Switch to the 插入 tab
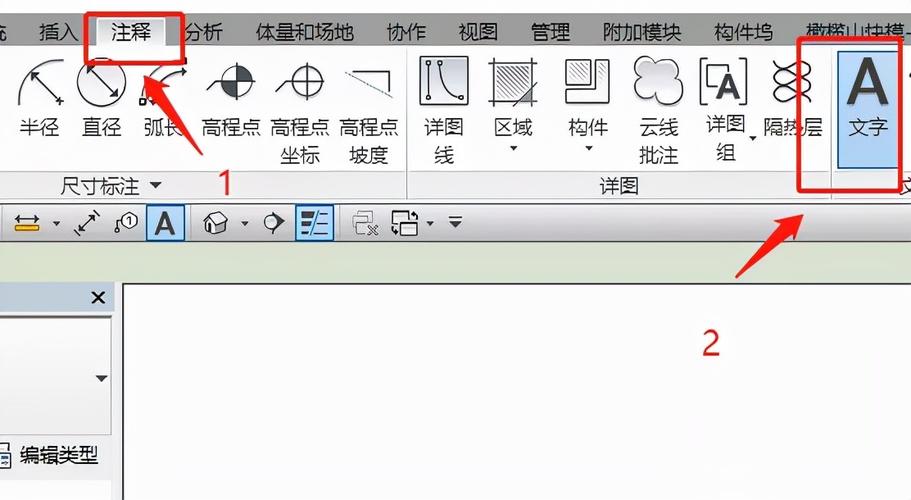The image size is (911, 500). point(58,32)
